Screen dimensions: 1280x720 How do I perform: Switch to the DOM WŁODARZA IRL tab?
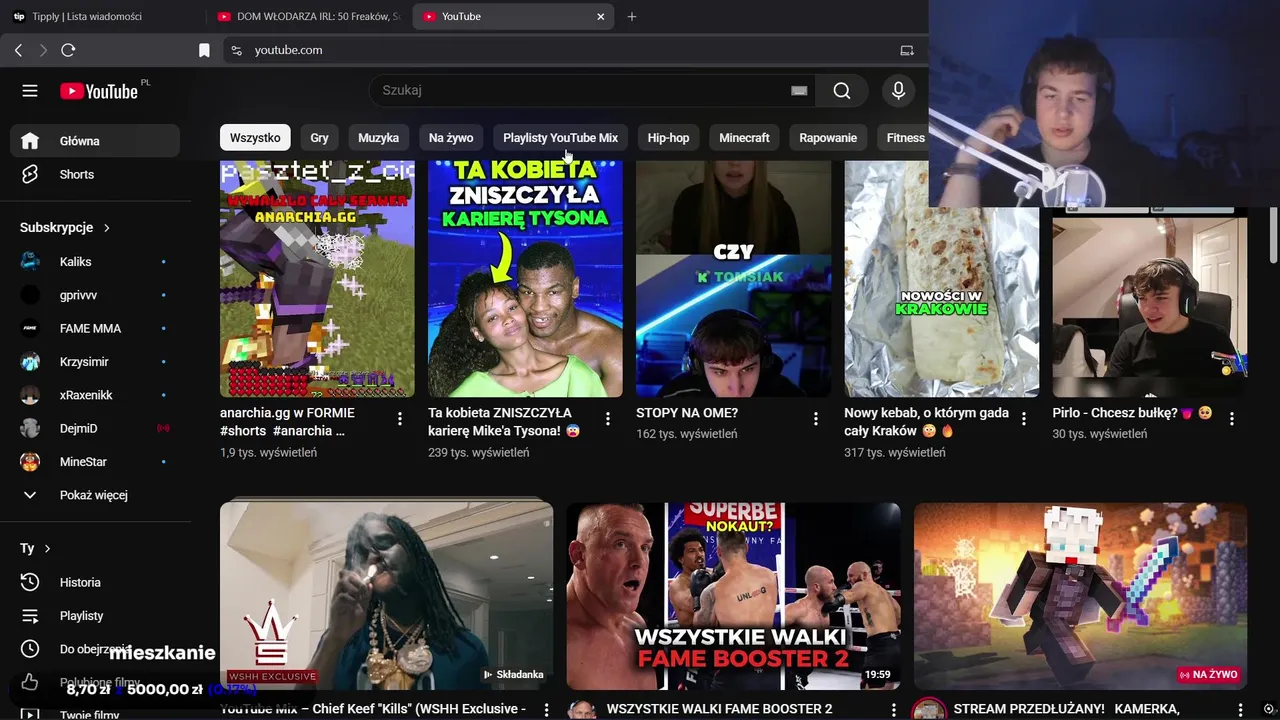point(308,16)
